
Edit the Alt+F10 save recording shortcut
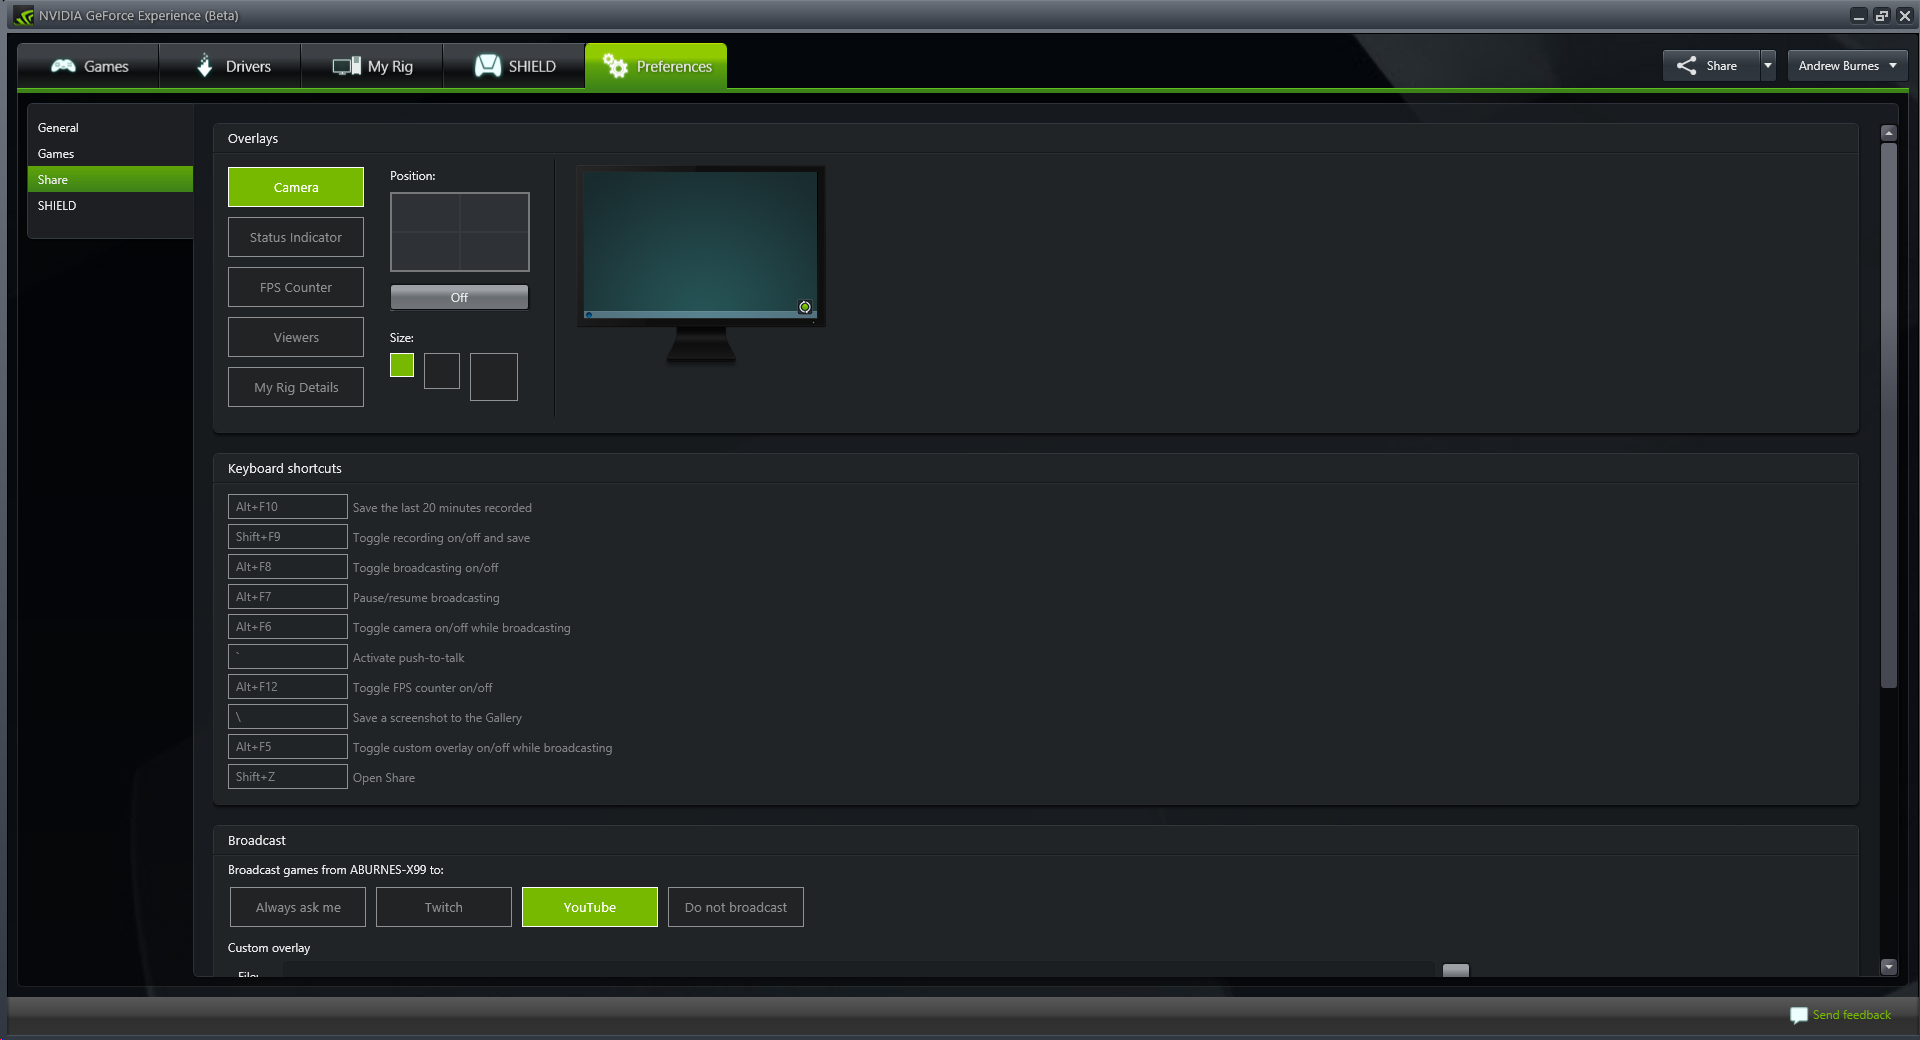click(x=288, y=507)
